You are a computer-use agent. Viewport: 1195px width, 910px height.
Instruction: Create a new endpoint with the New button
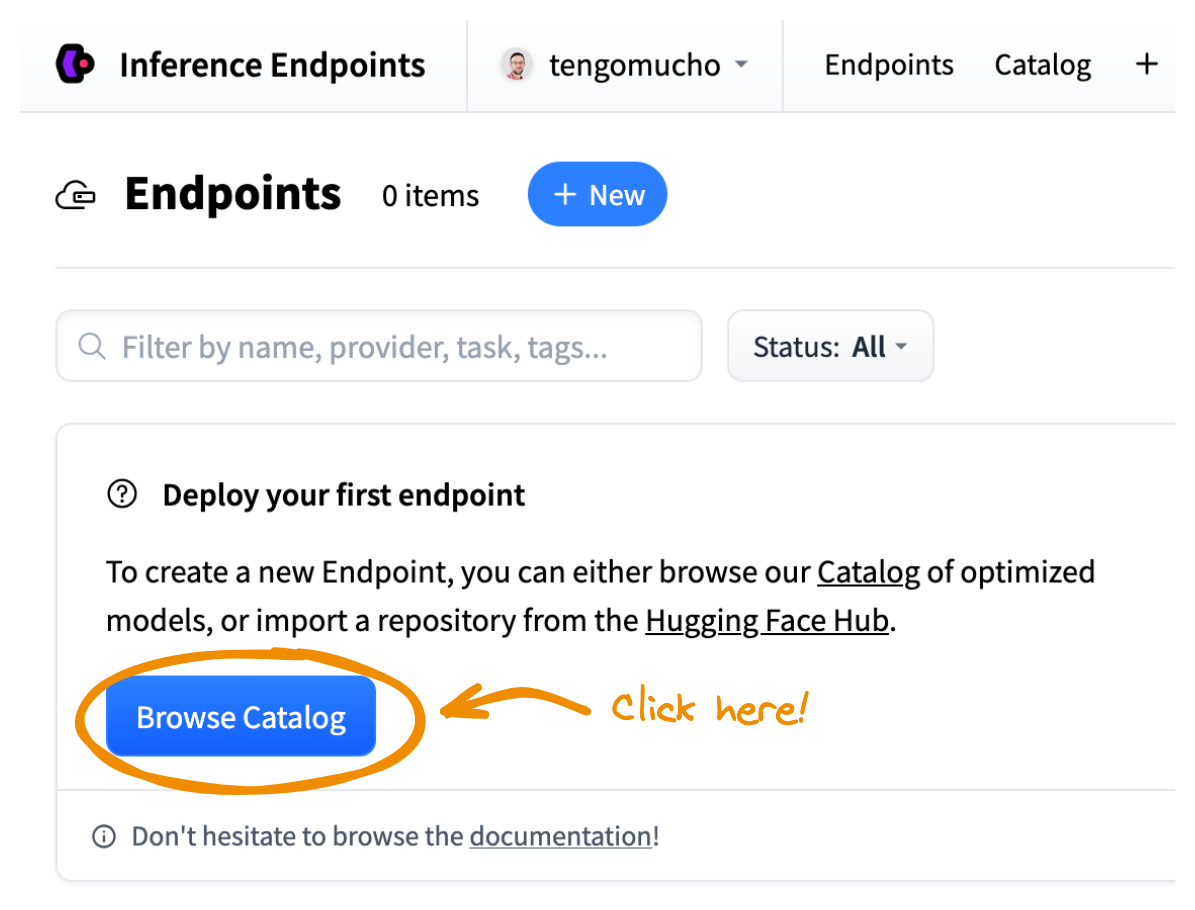pos(597,194)
